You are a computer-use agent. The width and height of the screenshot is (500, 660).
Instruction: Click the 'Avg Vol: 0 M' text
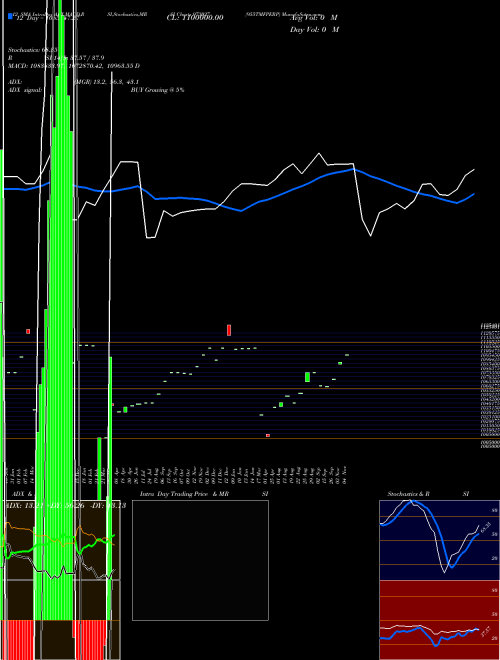click(x=313, y=18)
